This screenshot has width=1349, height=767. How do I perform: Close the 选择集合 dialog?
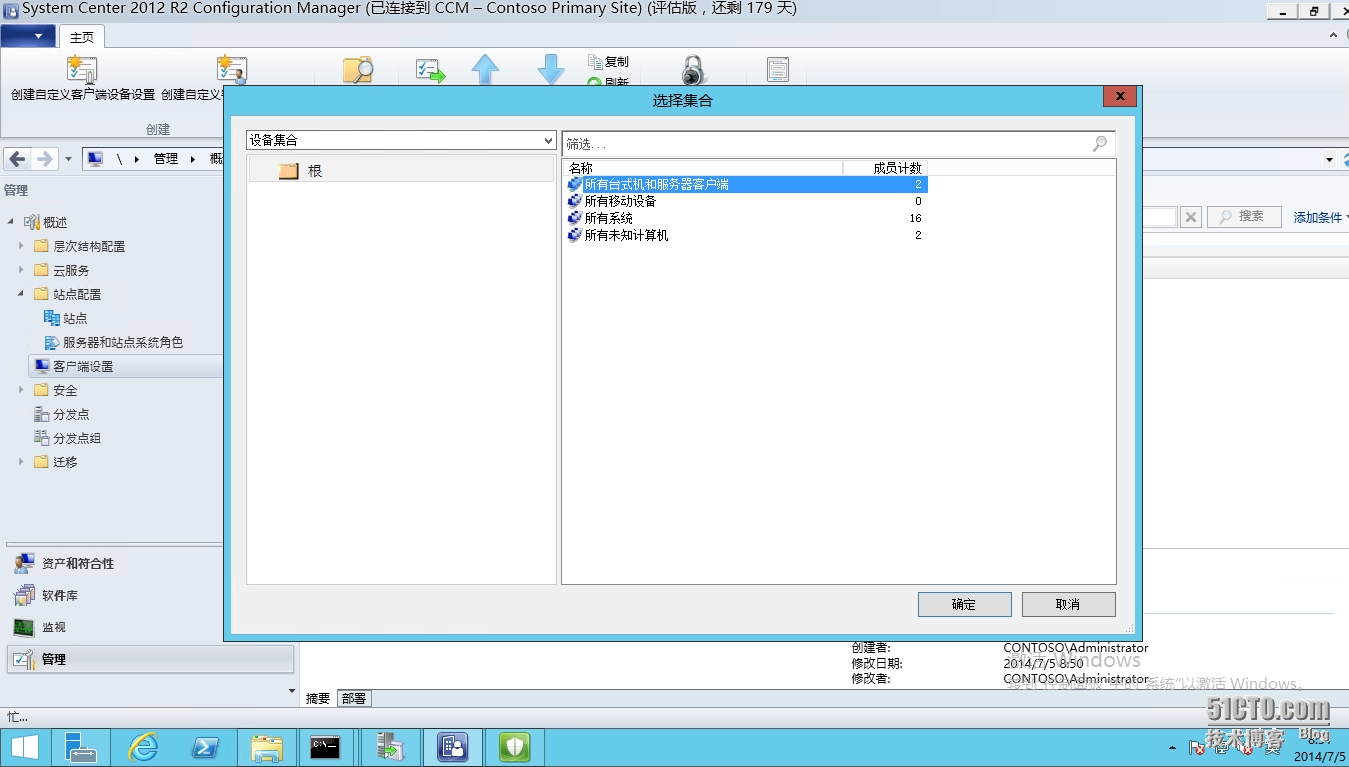(1119, 97)
